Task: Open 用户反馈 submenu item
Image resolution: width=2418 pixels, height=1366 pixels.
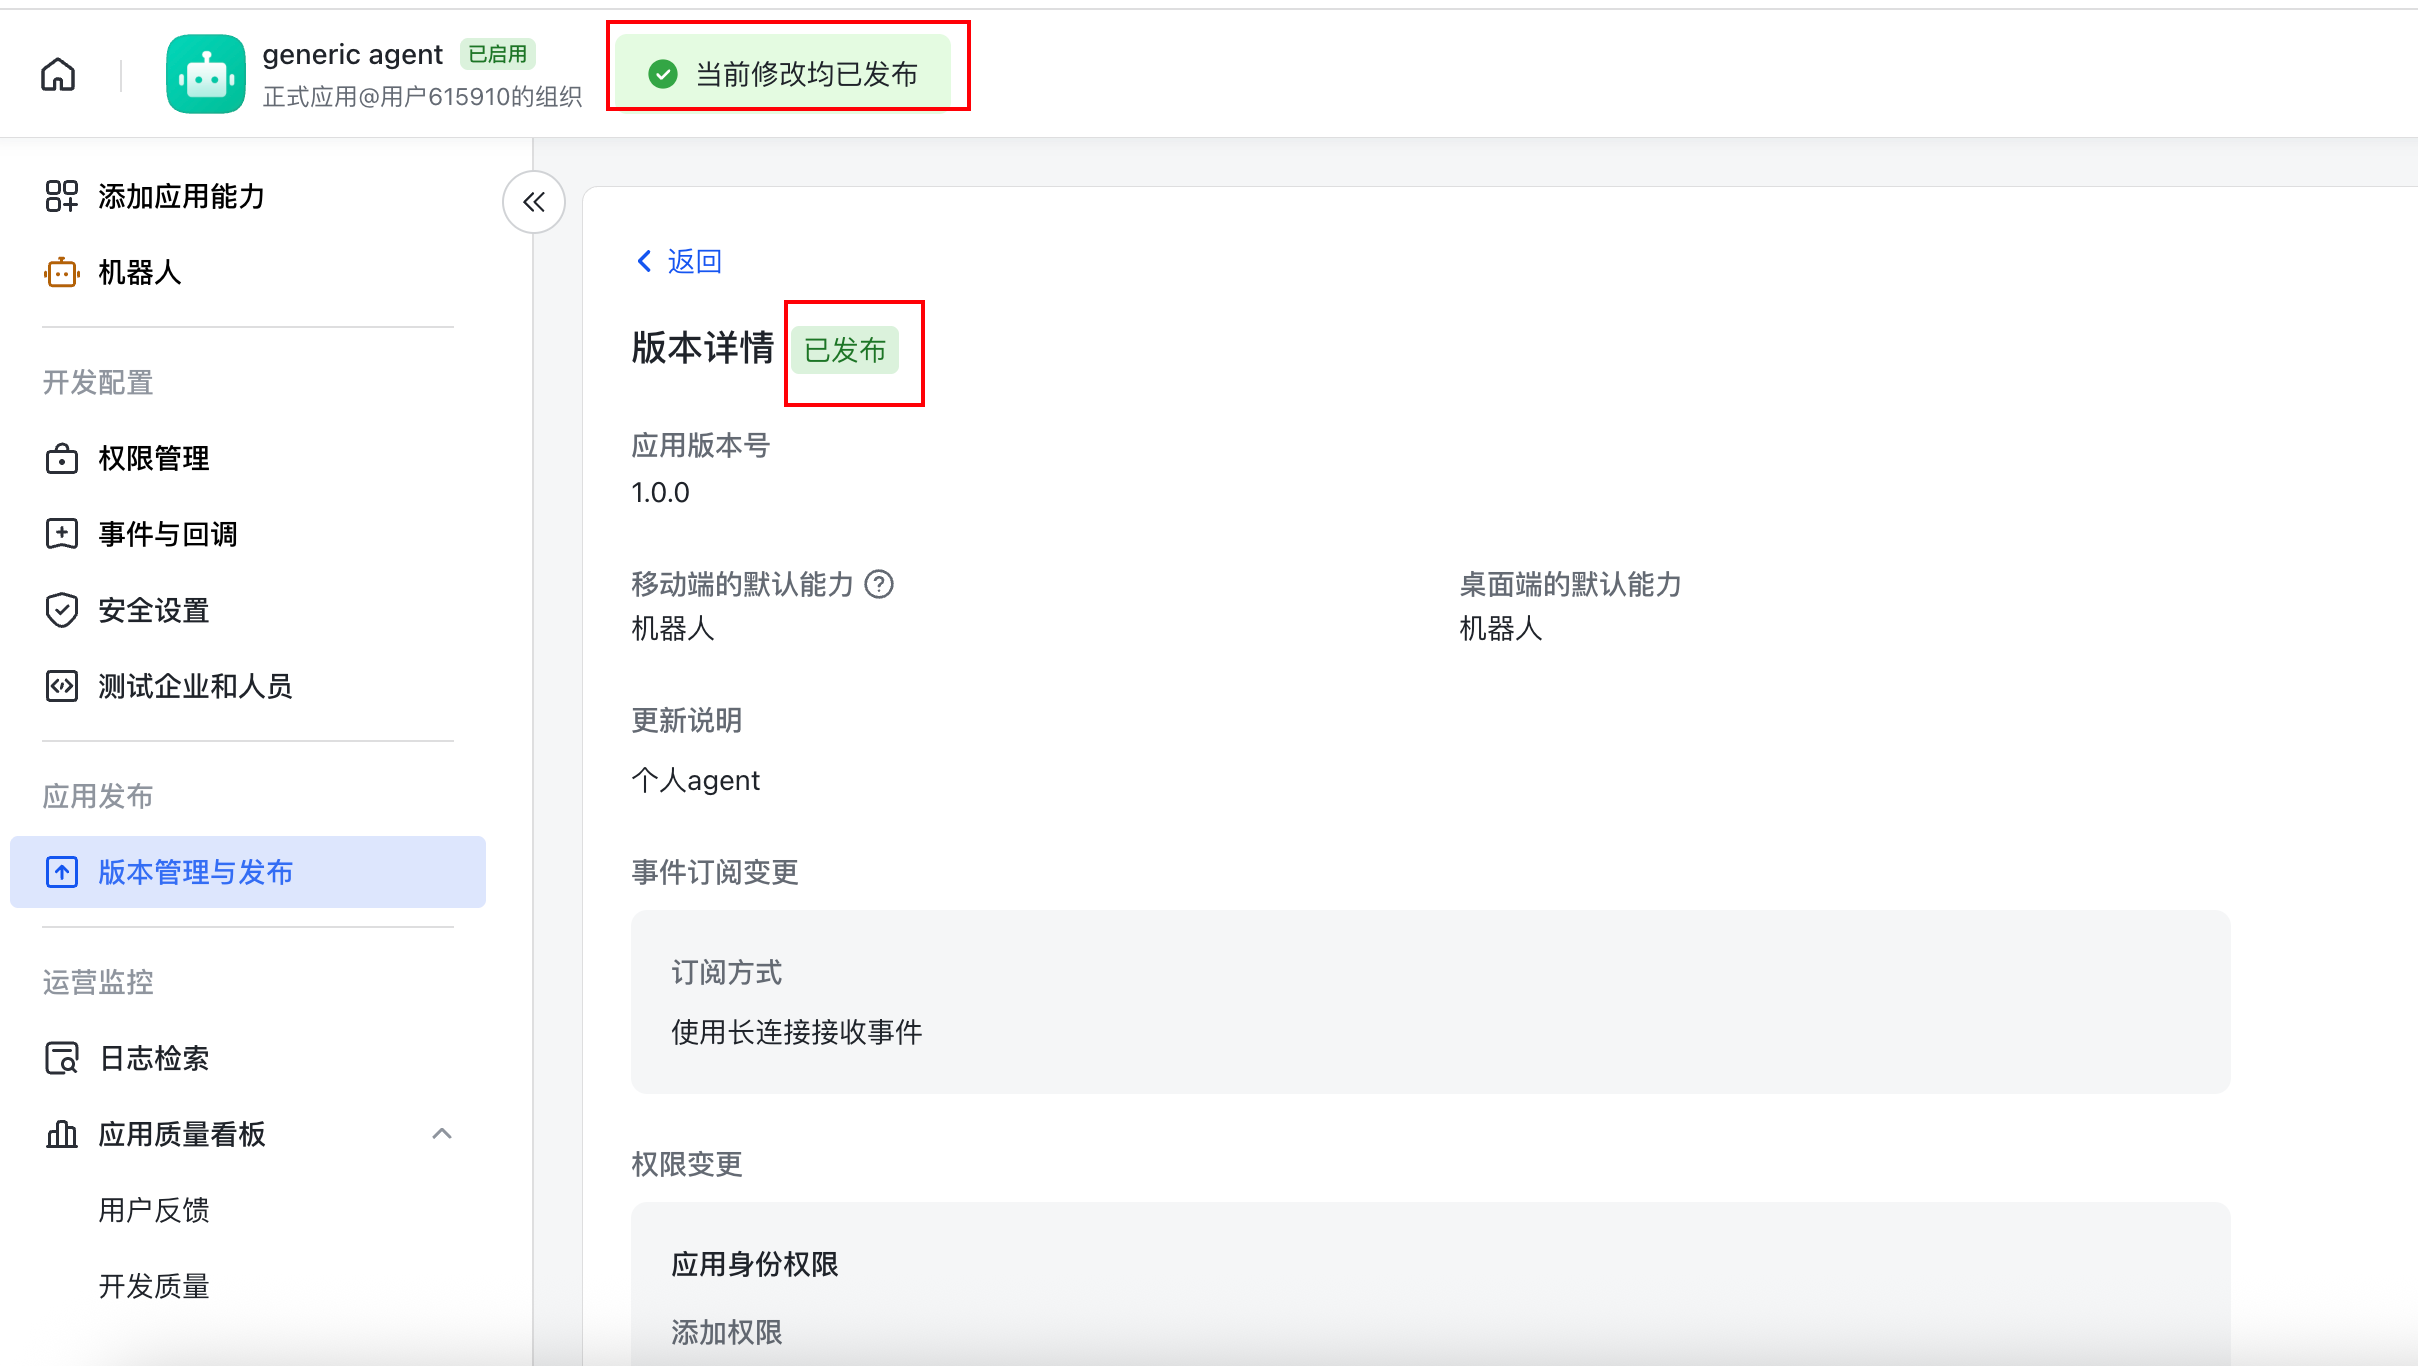Action: (153, 1210)
